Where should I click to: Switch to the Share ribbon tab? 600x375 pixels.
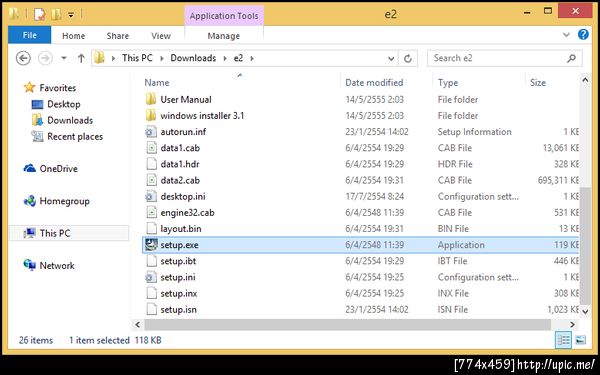(x=117, y=36)
